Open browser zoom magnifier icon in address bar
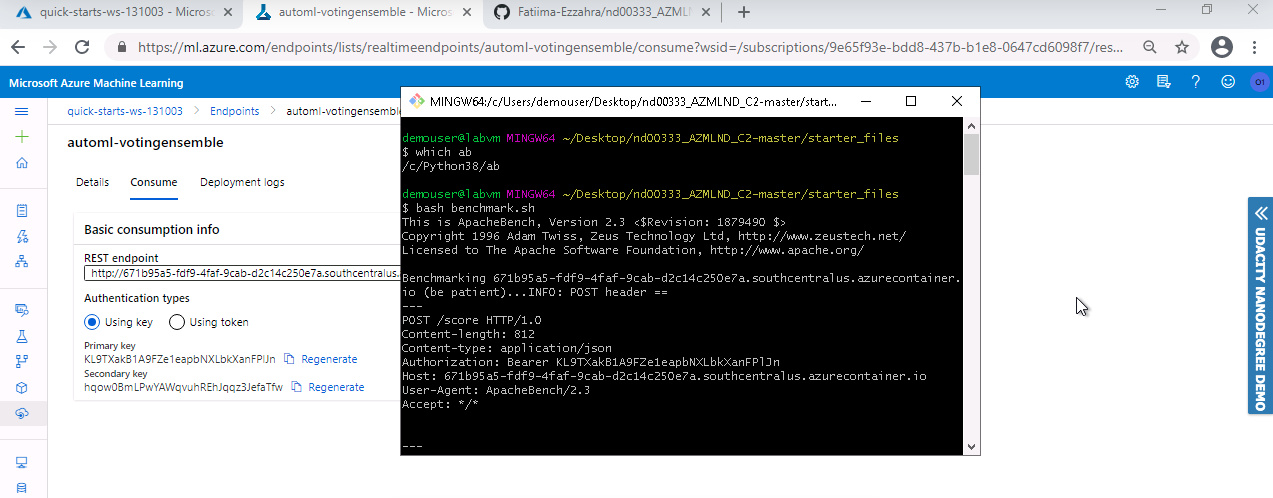Screen dimensions: 1273x498 coord(1151,47)
